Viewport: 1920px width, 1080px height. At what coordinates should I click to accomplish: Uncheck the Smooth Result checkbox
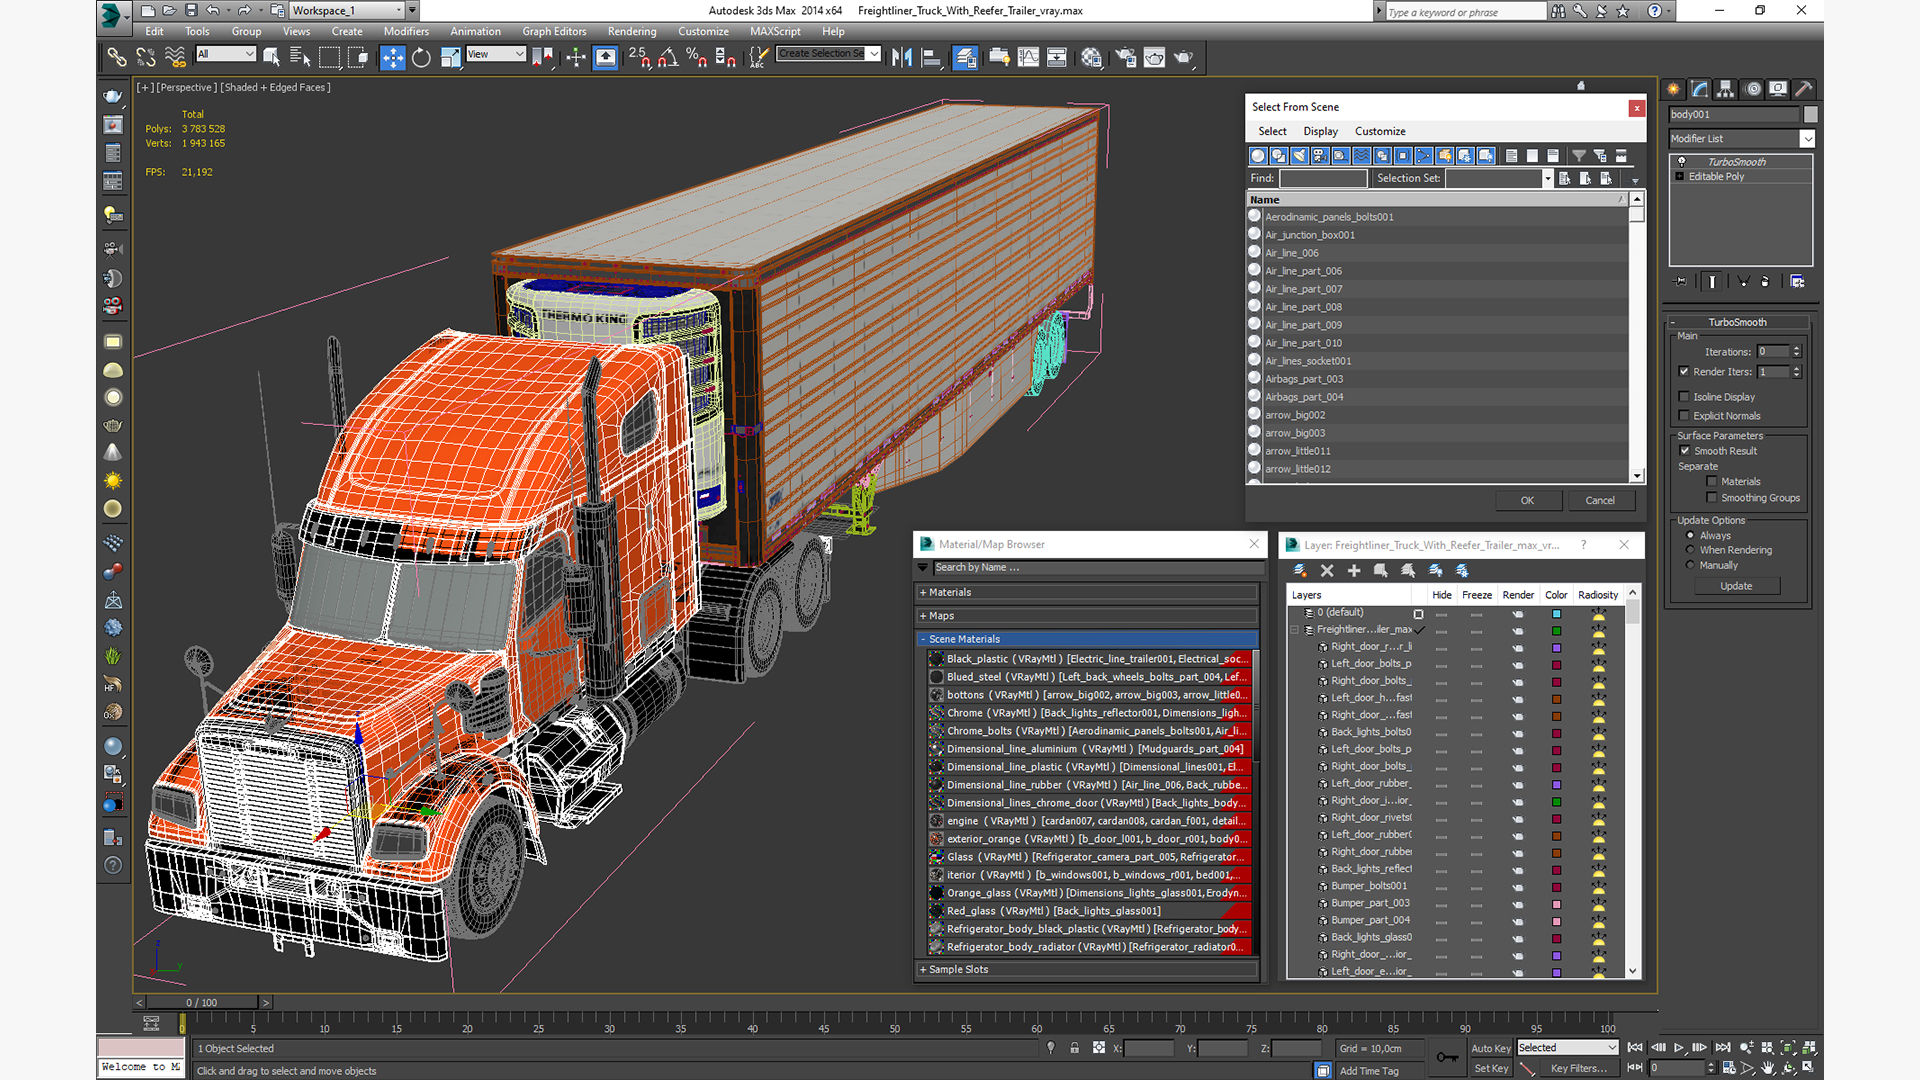tap(1685, 451)
